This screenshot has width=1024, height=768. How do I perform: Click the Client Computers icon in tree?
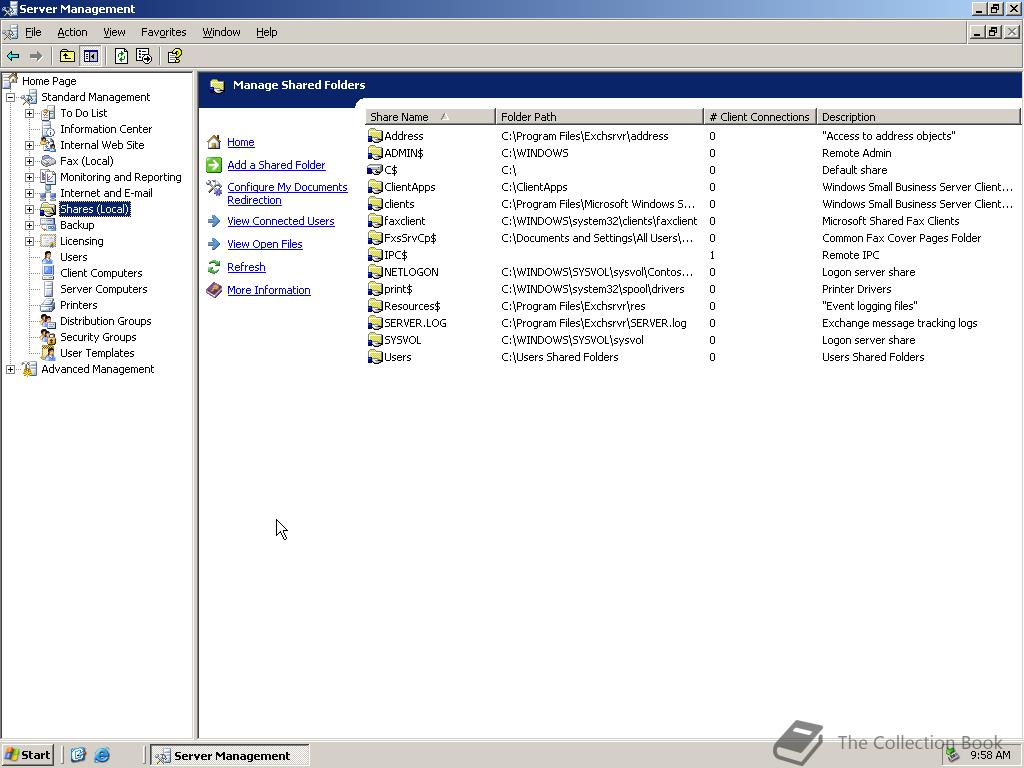[48, 273]
